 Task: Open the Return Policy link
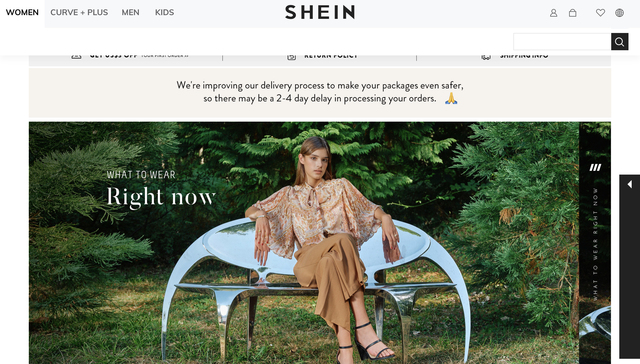331,56
